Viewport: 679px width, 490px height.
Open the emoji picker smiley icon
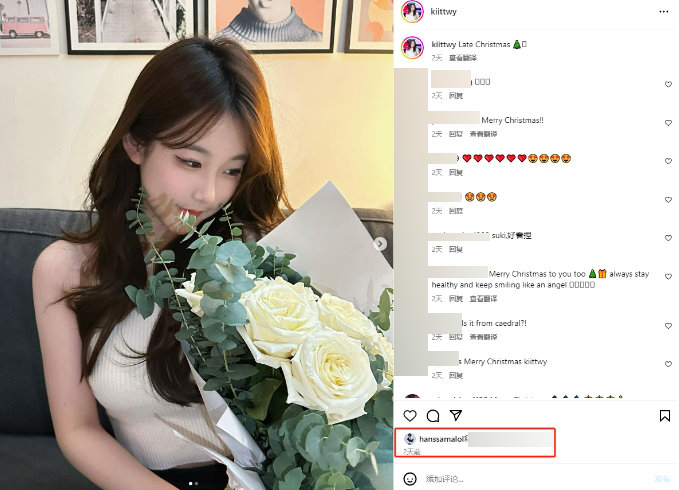point(410,479)
